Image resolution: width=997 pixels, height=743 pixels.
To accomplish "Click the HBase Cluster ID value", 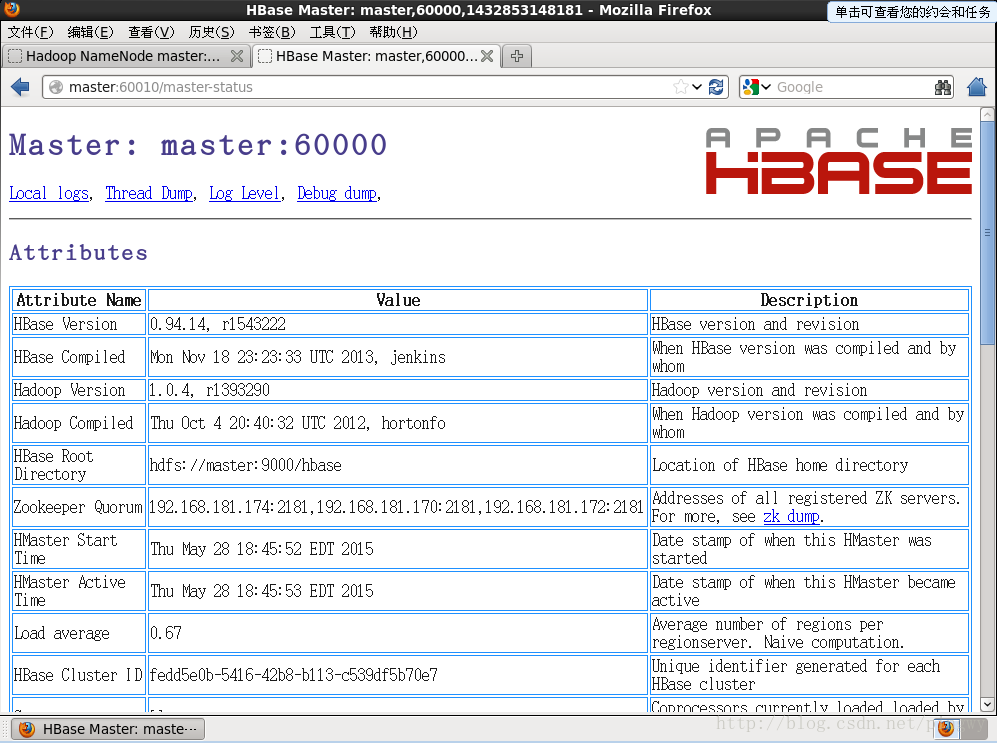I will click(294, 675).
